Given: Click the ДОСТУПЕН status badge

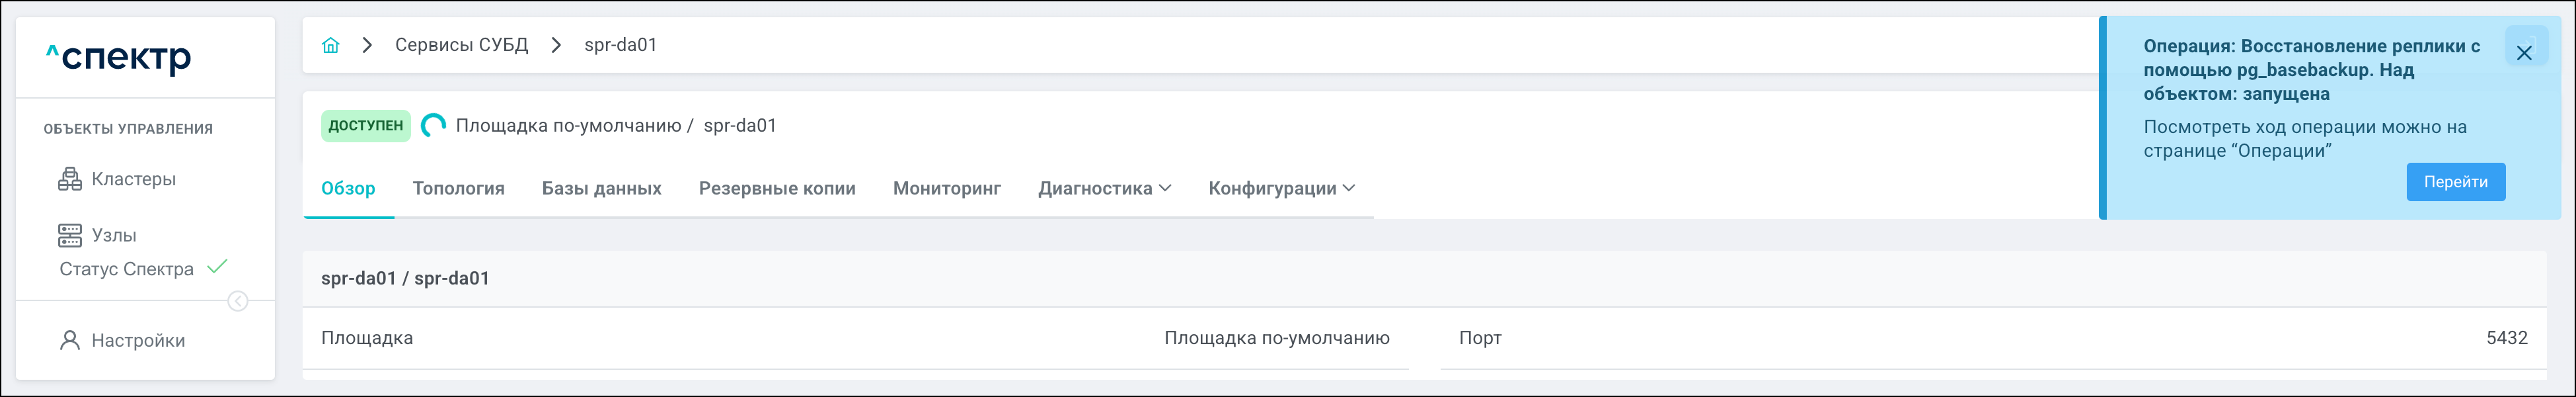Looking at the screenshot, I should [365, 126].
